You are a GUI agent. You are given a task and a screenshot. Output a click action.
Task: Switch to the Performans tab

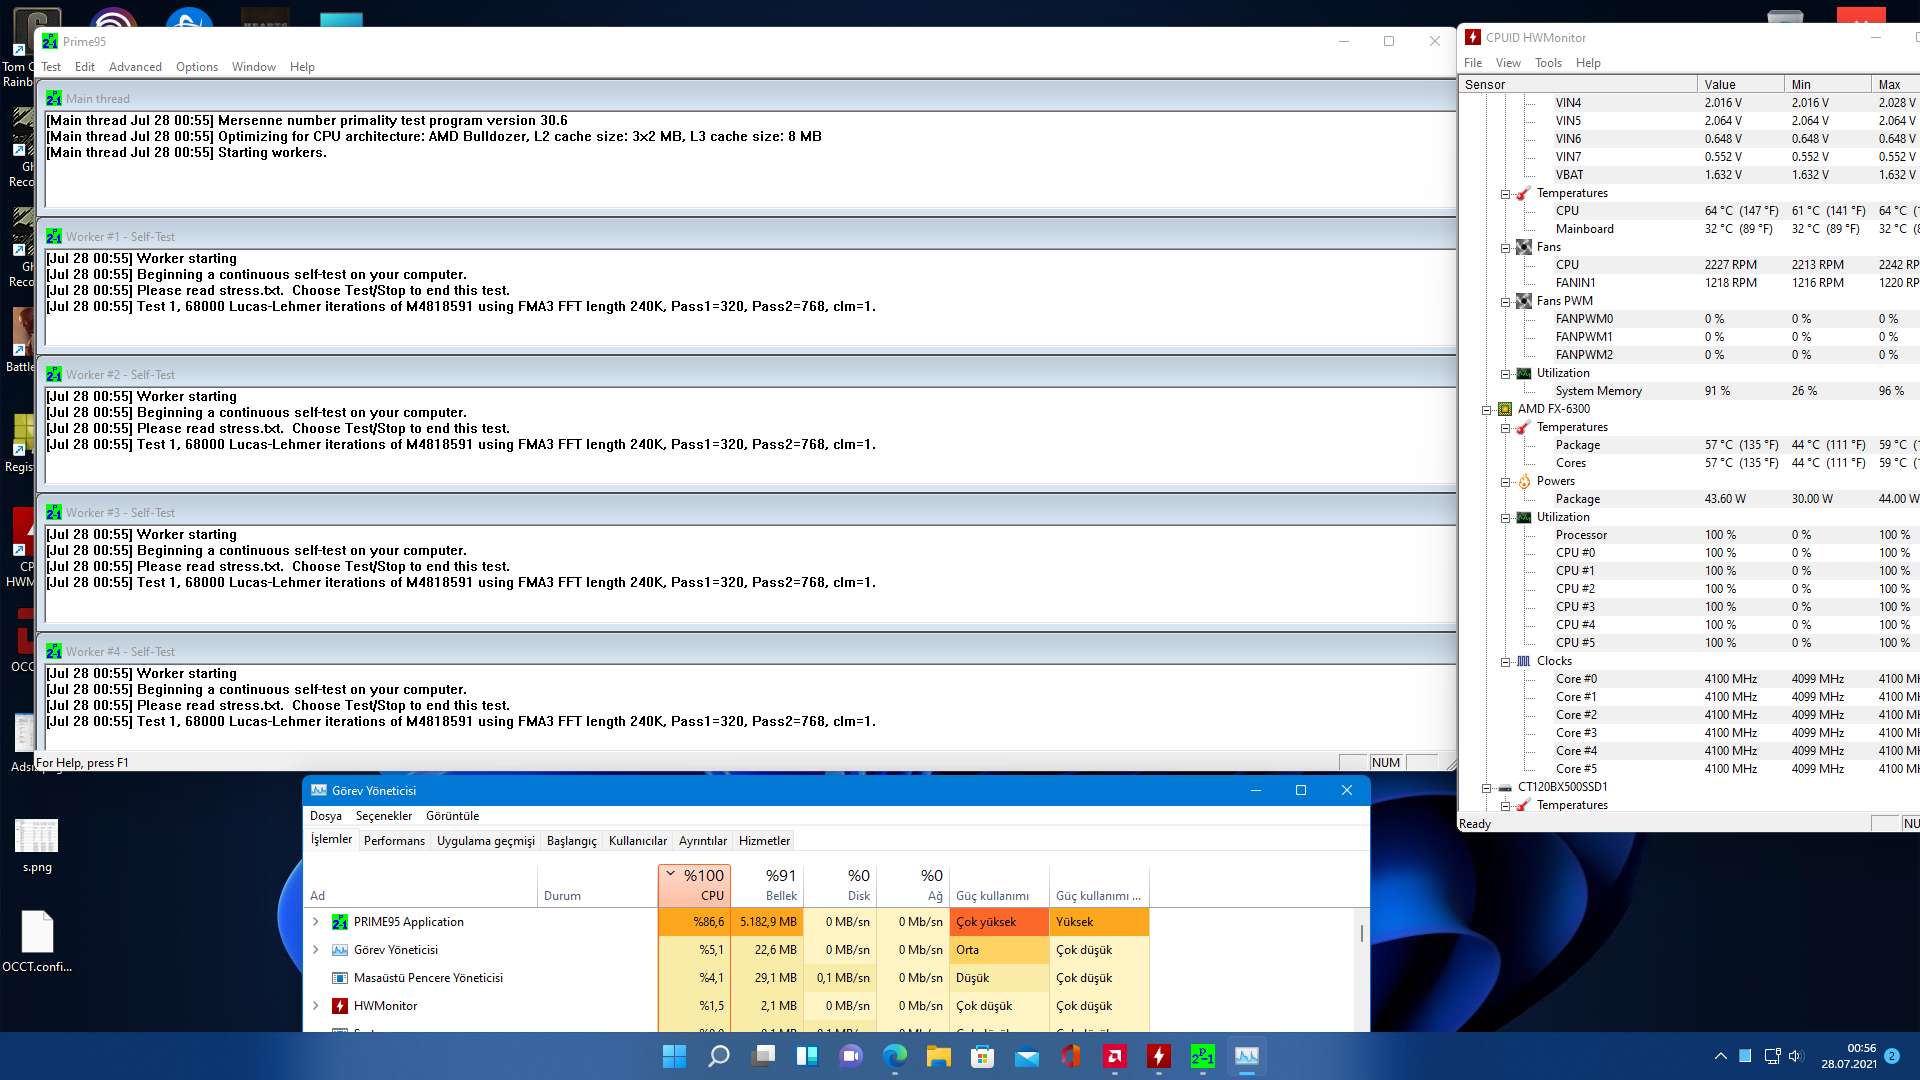(x=394, y=841)
